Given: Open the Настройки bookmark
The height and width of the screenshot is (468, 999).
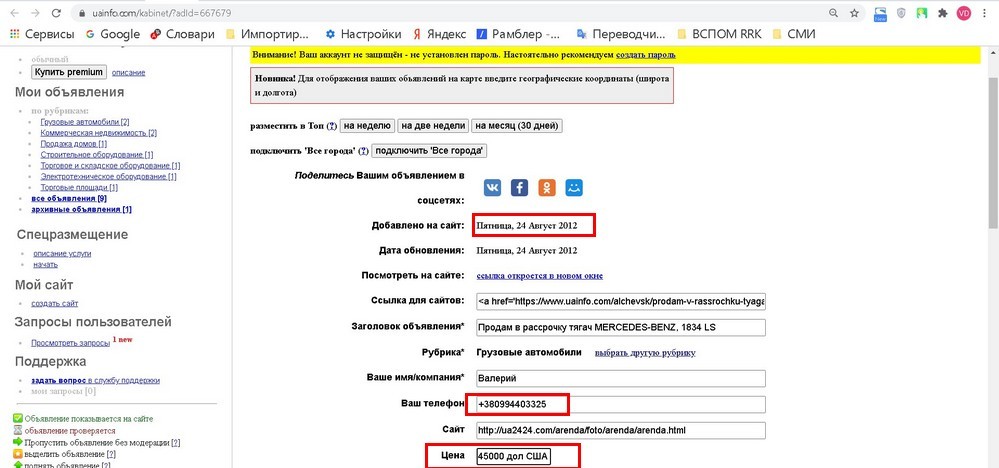Looking at the screenshot, I should [x=363, y=34].
